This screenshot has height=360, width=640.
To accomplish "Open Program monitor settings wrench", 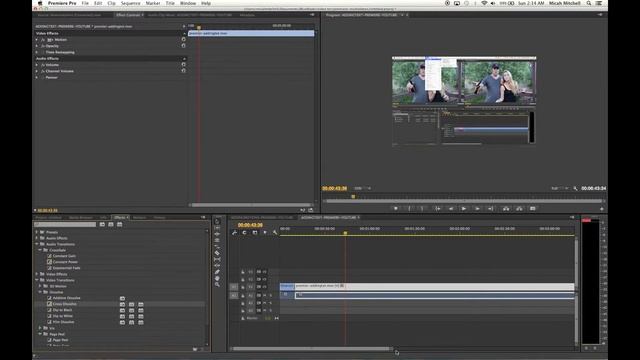I will click(x=575, y=188).
